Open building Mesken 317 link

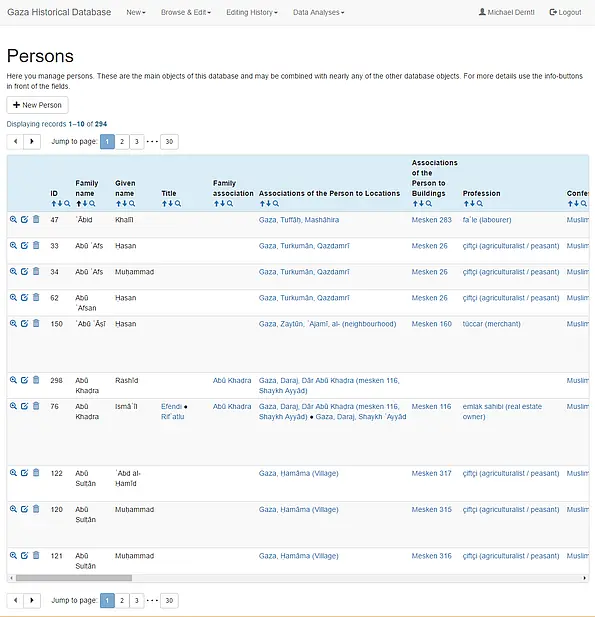[431, 473]
